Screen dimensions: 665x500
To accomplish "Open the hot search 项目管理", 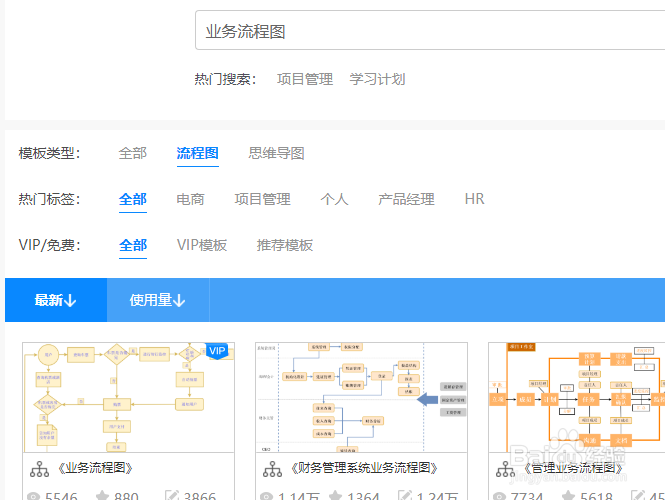I will (x=305, y=79).
